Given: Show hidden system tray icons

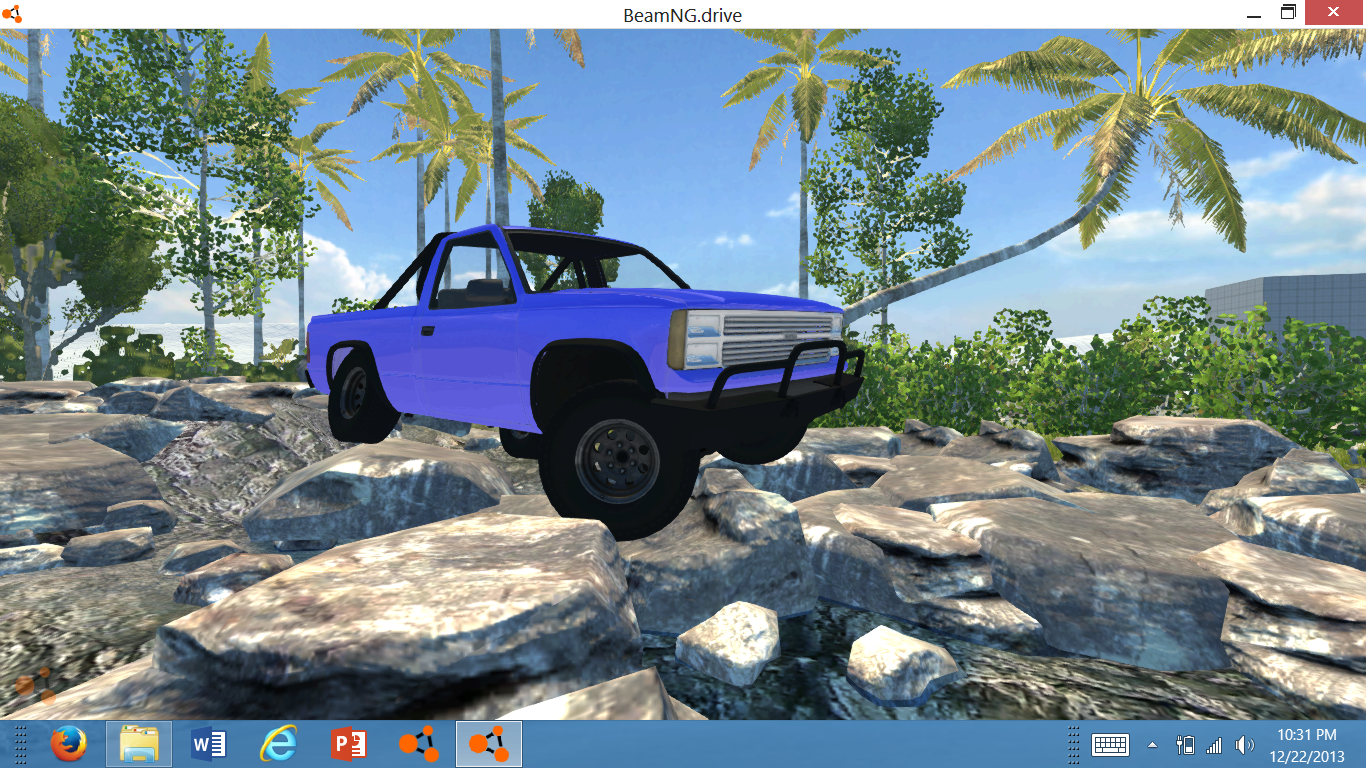Looking at the screenshot, I should pos(1152,745).
